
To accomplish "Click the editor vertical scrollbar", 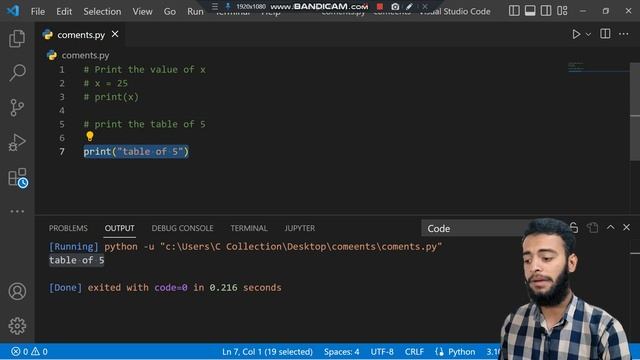I will [x=635, y=112].
